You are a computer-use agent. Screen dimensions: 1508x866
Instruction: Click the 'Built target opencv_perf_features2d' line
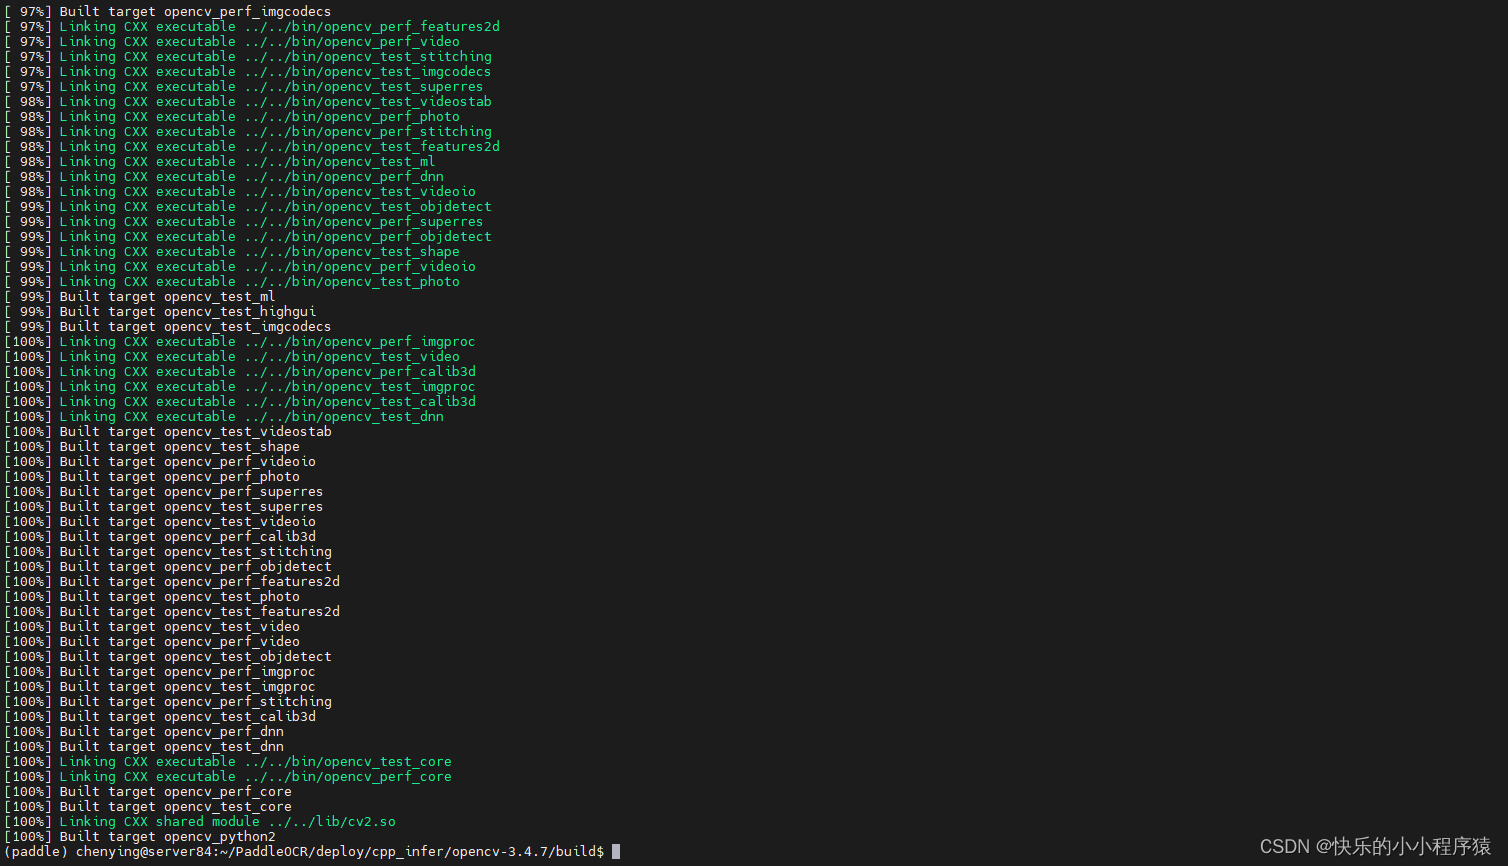pos(172,582)
